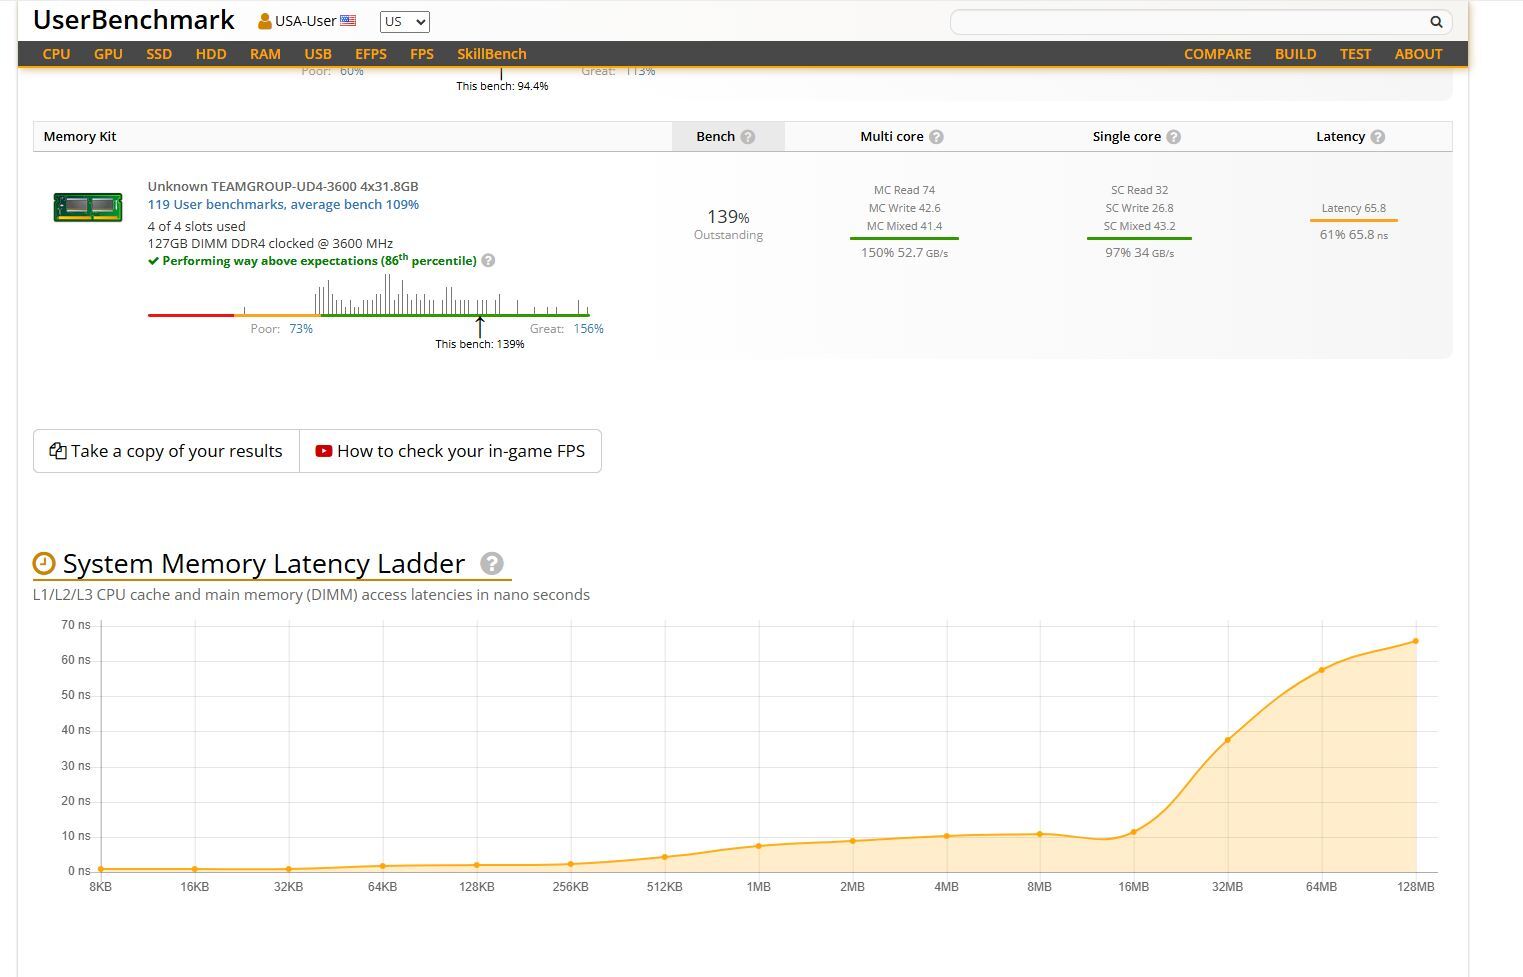The height and width of the screenshot is (977, 1523).
Task: Click the Poor 73% link
Action: [301, 329]
